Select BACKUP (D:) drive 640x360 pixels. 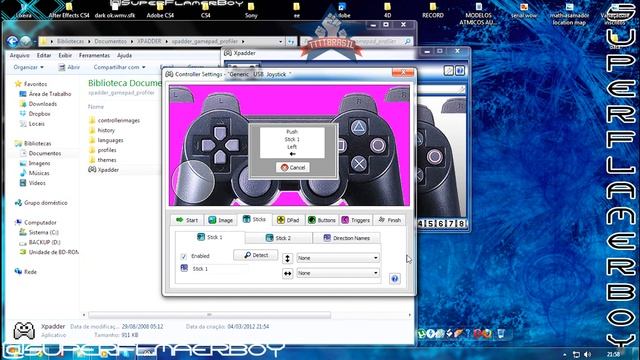click(40, 242)
